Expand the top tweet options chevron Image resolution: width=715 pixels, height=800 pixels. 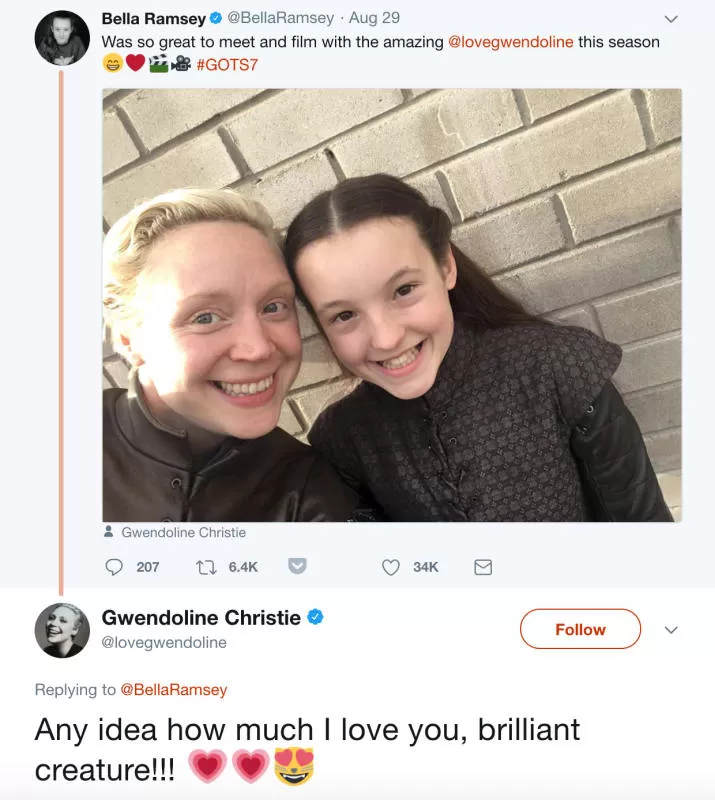click(671, 19)
